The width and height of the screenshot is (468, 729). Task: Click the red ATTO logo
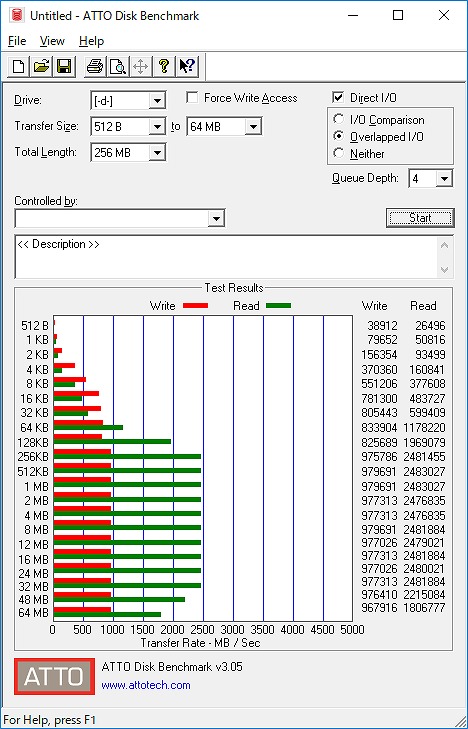(54, 676)
